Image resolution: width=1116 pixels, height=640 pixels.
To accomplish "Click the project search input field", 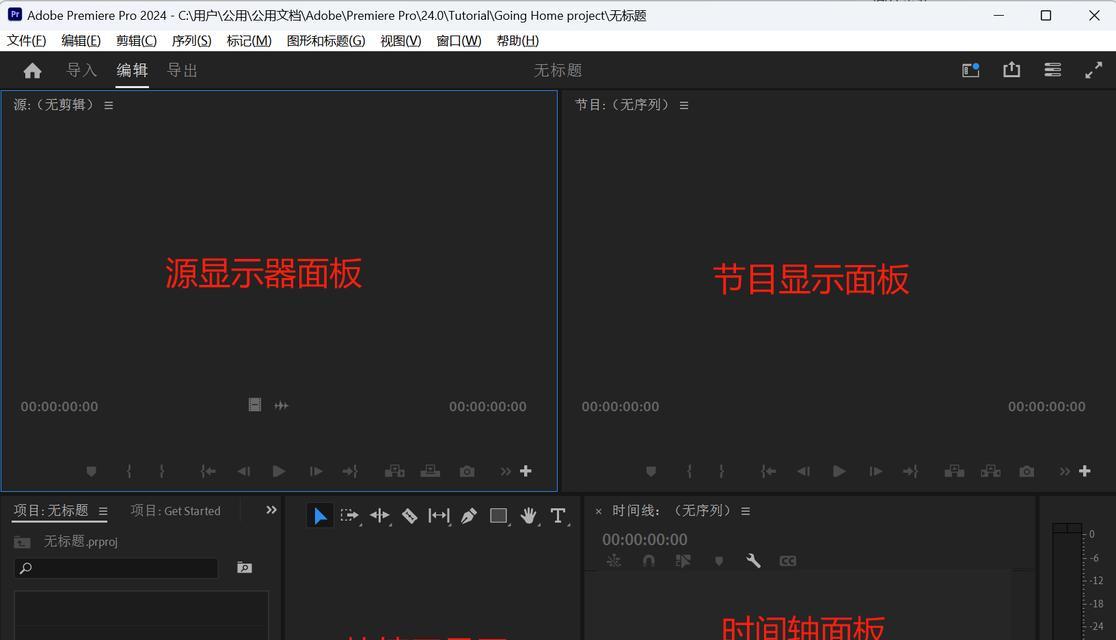I will point(116,568).
